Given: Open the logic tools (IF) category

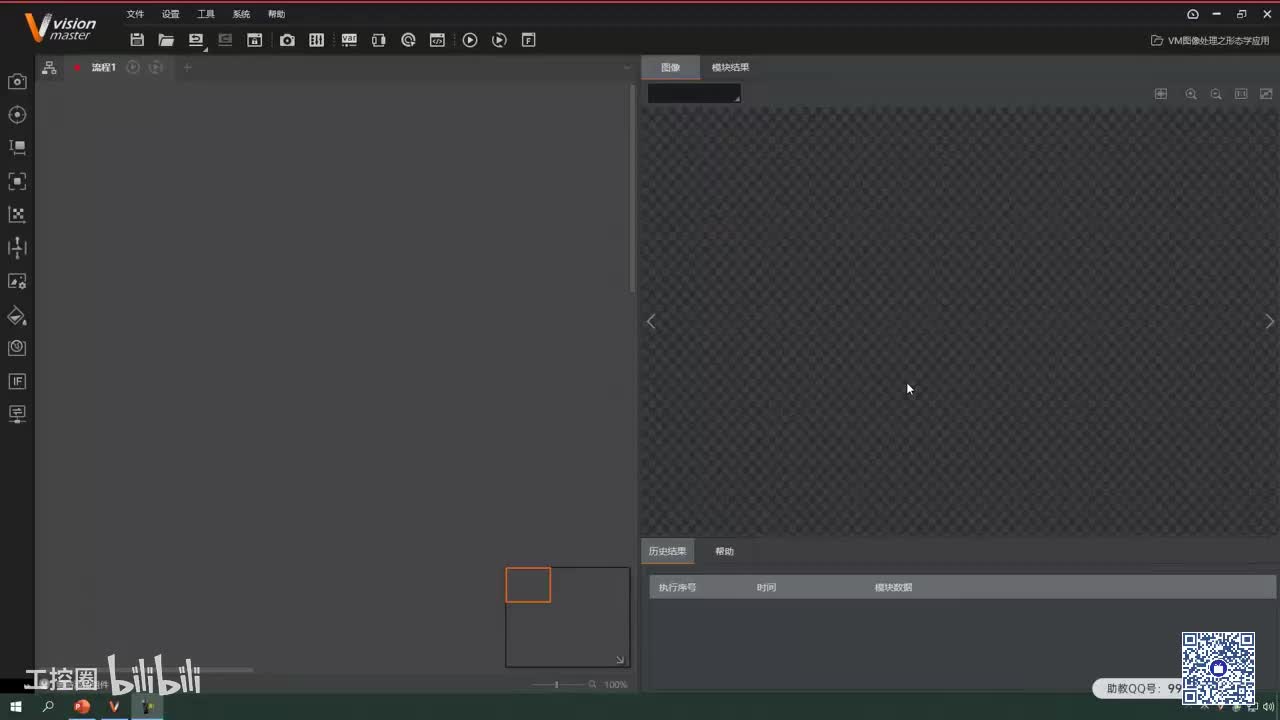Looking at the screenshot, I should (x=17, y=381).
